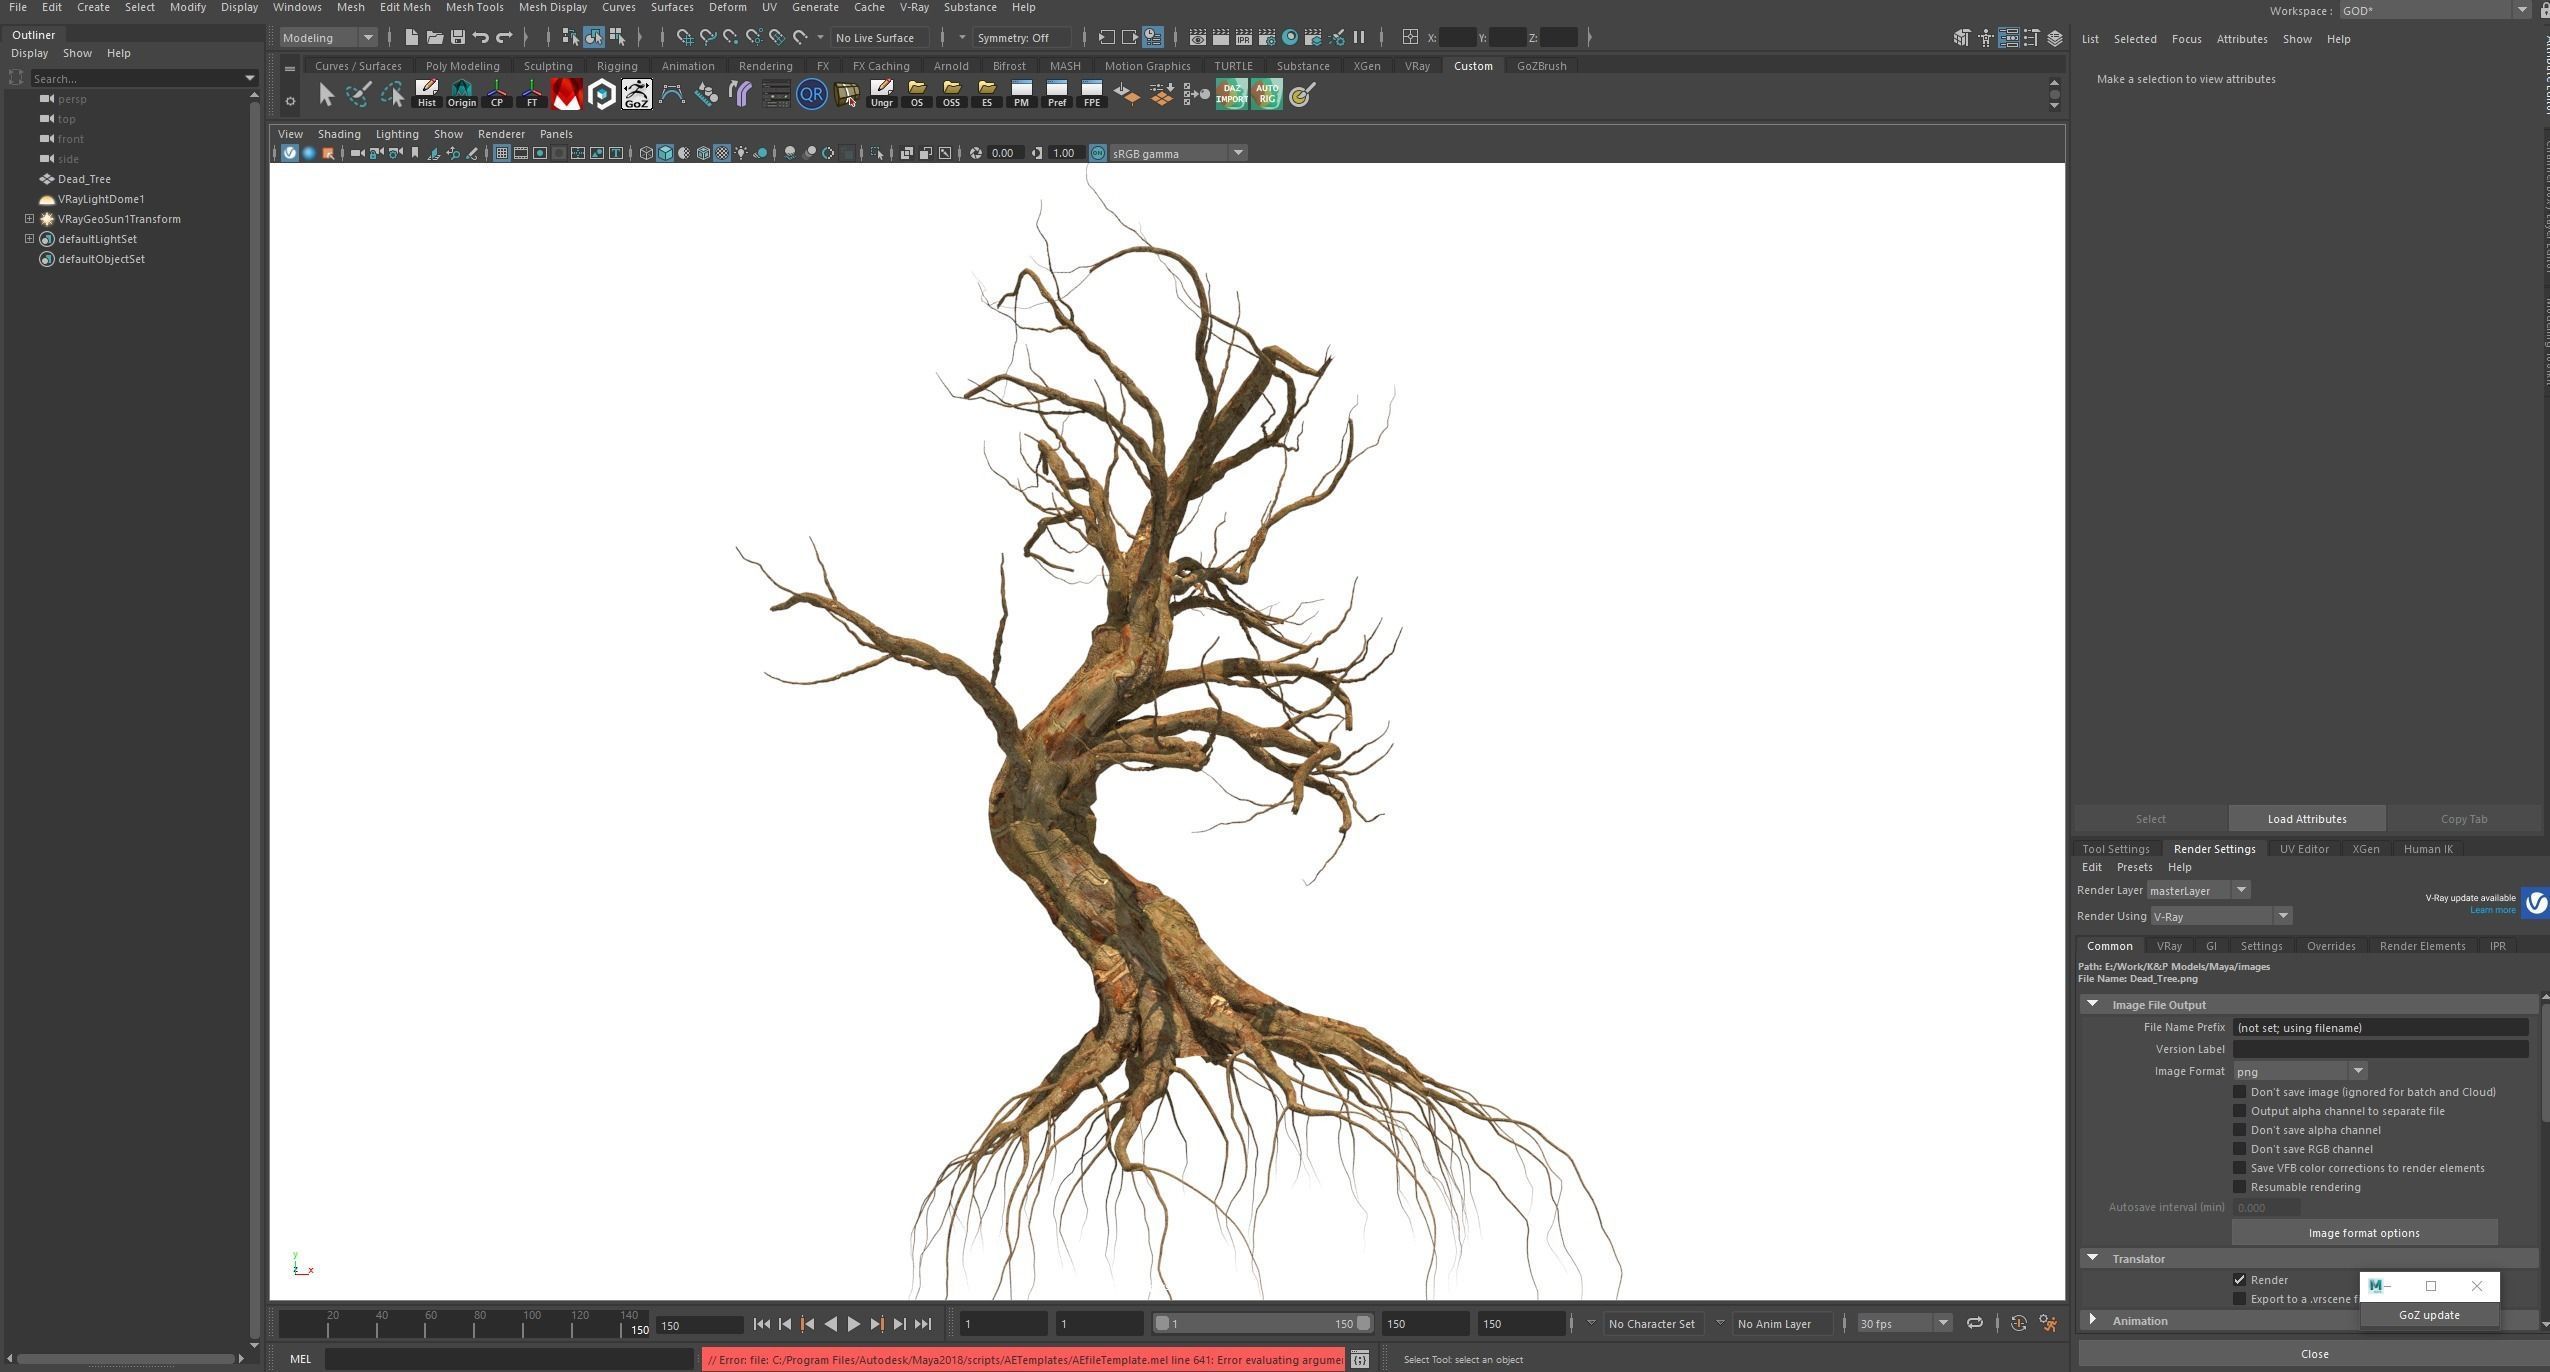Click the new scene icon

tap(411, 37)
